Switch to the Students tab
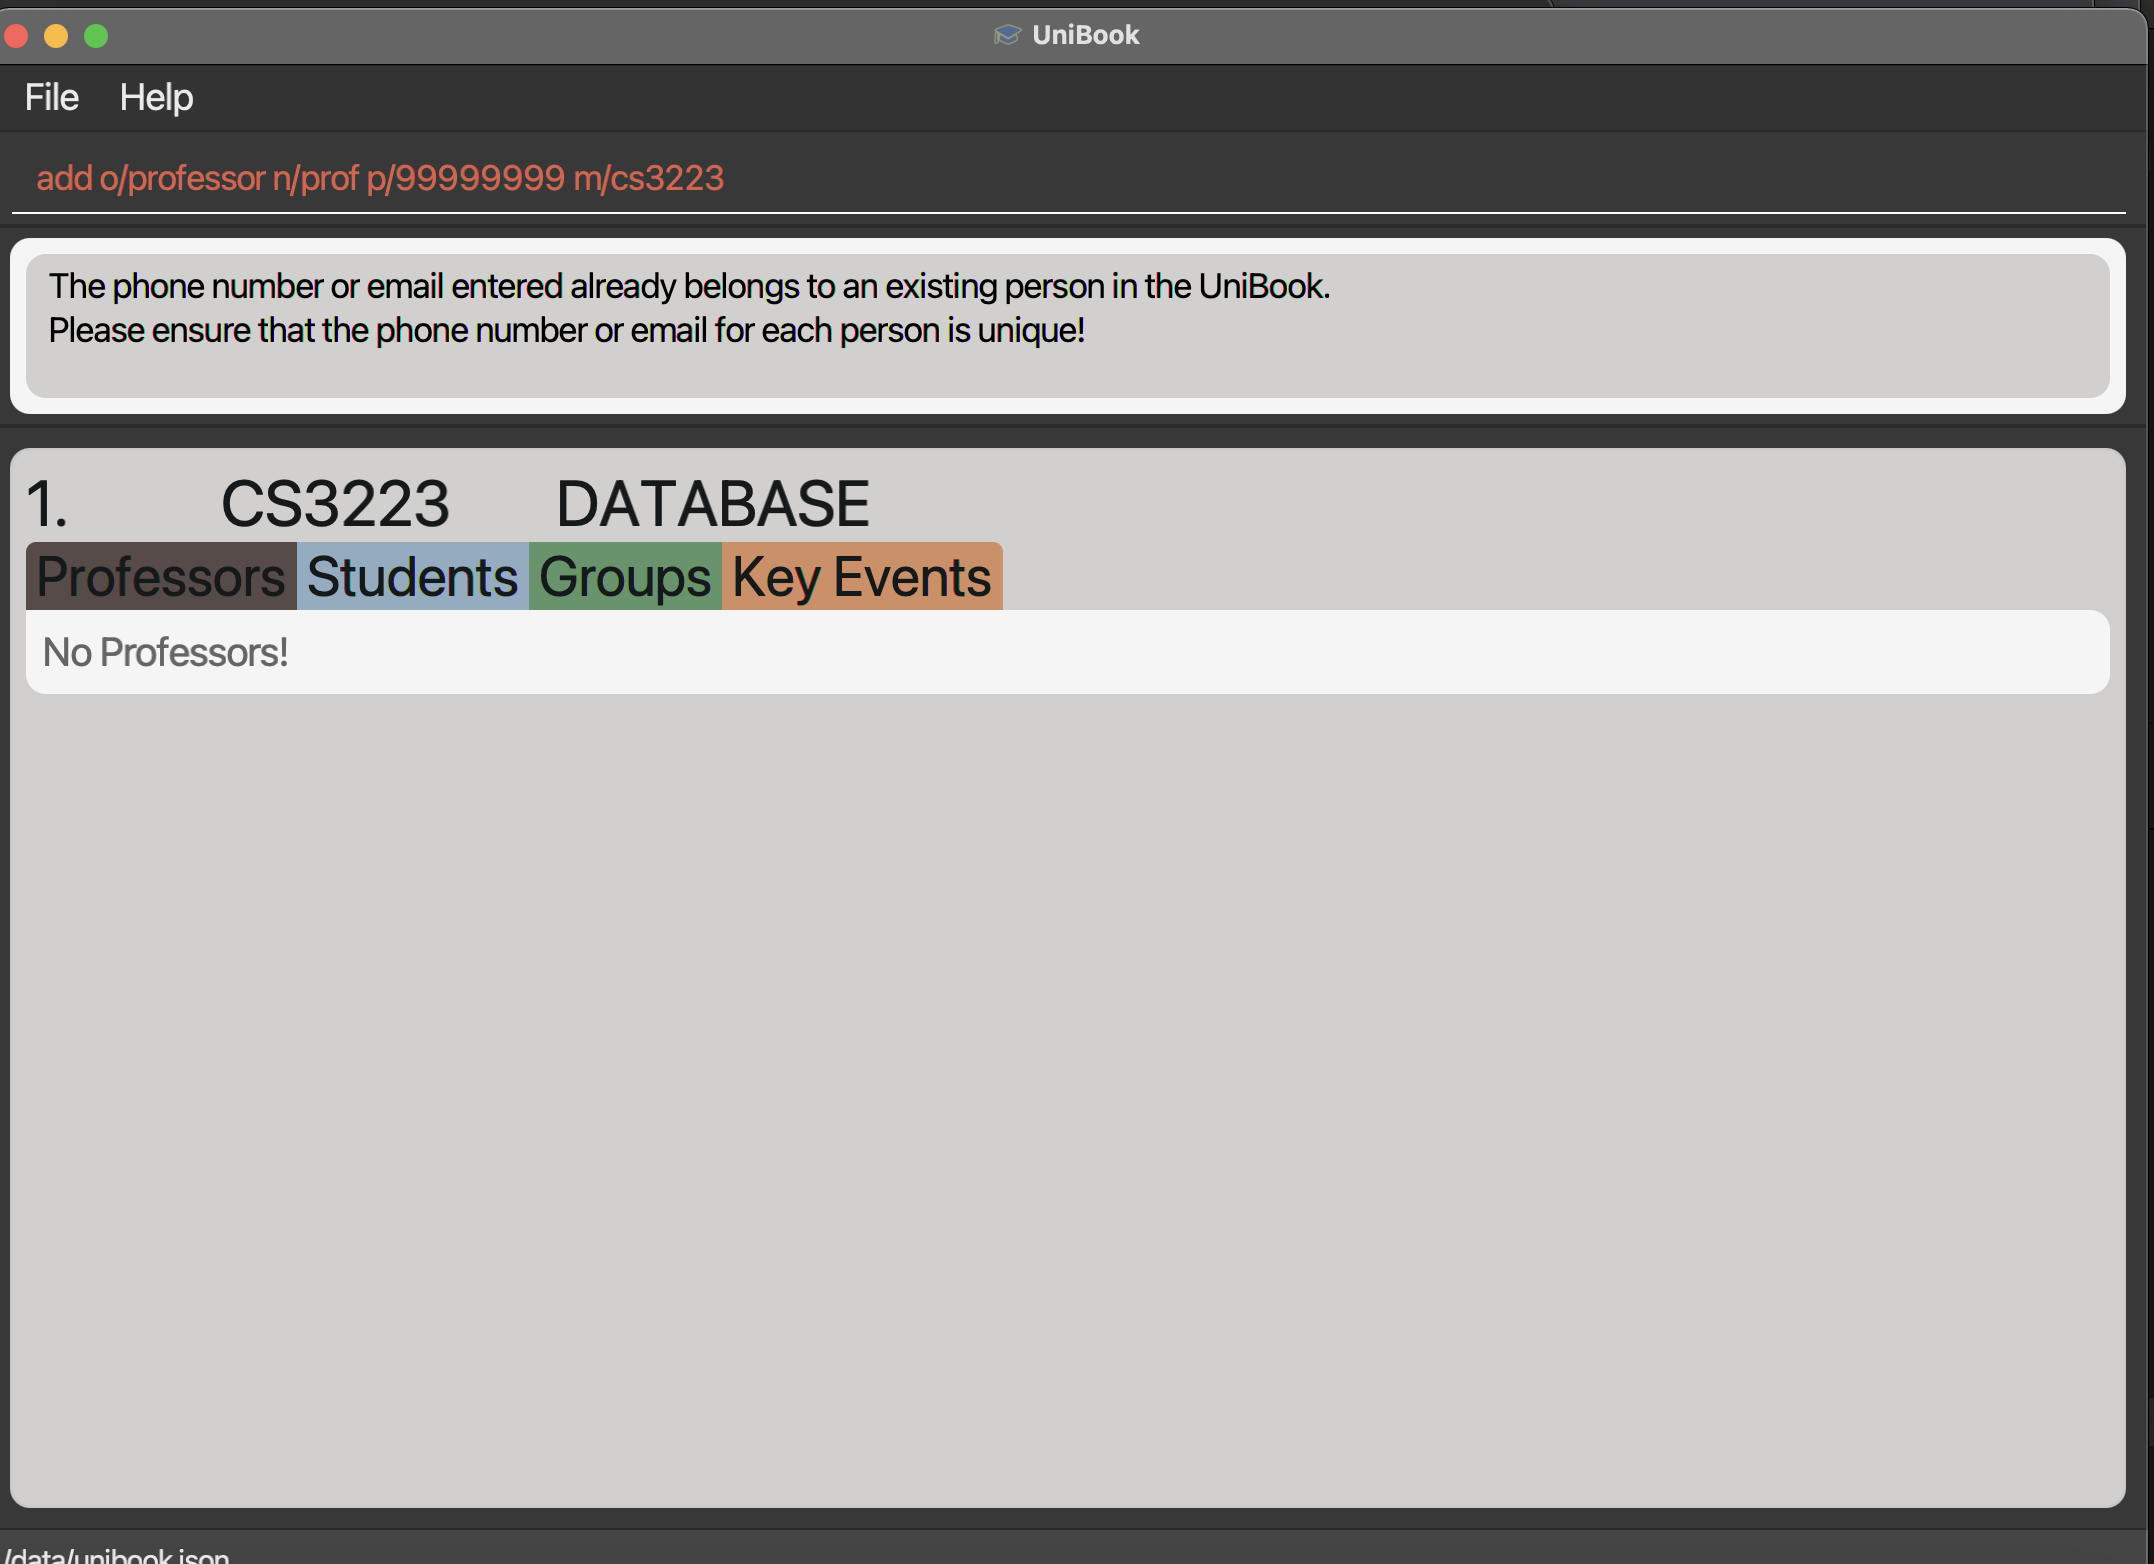 coord(412,577)
